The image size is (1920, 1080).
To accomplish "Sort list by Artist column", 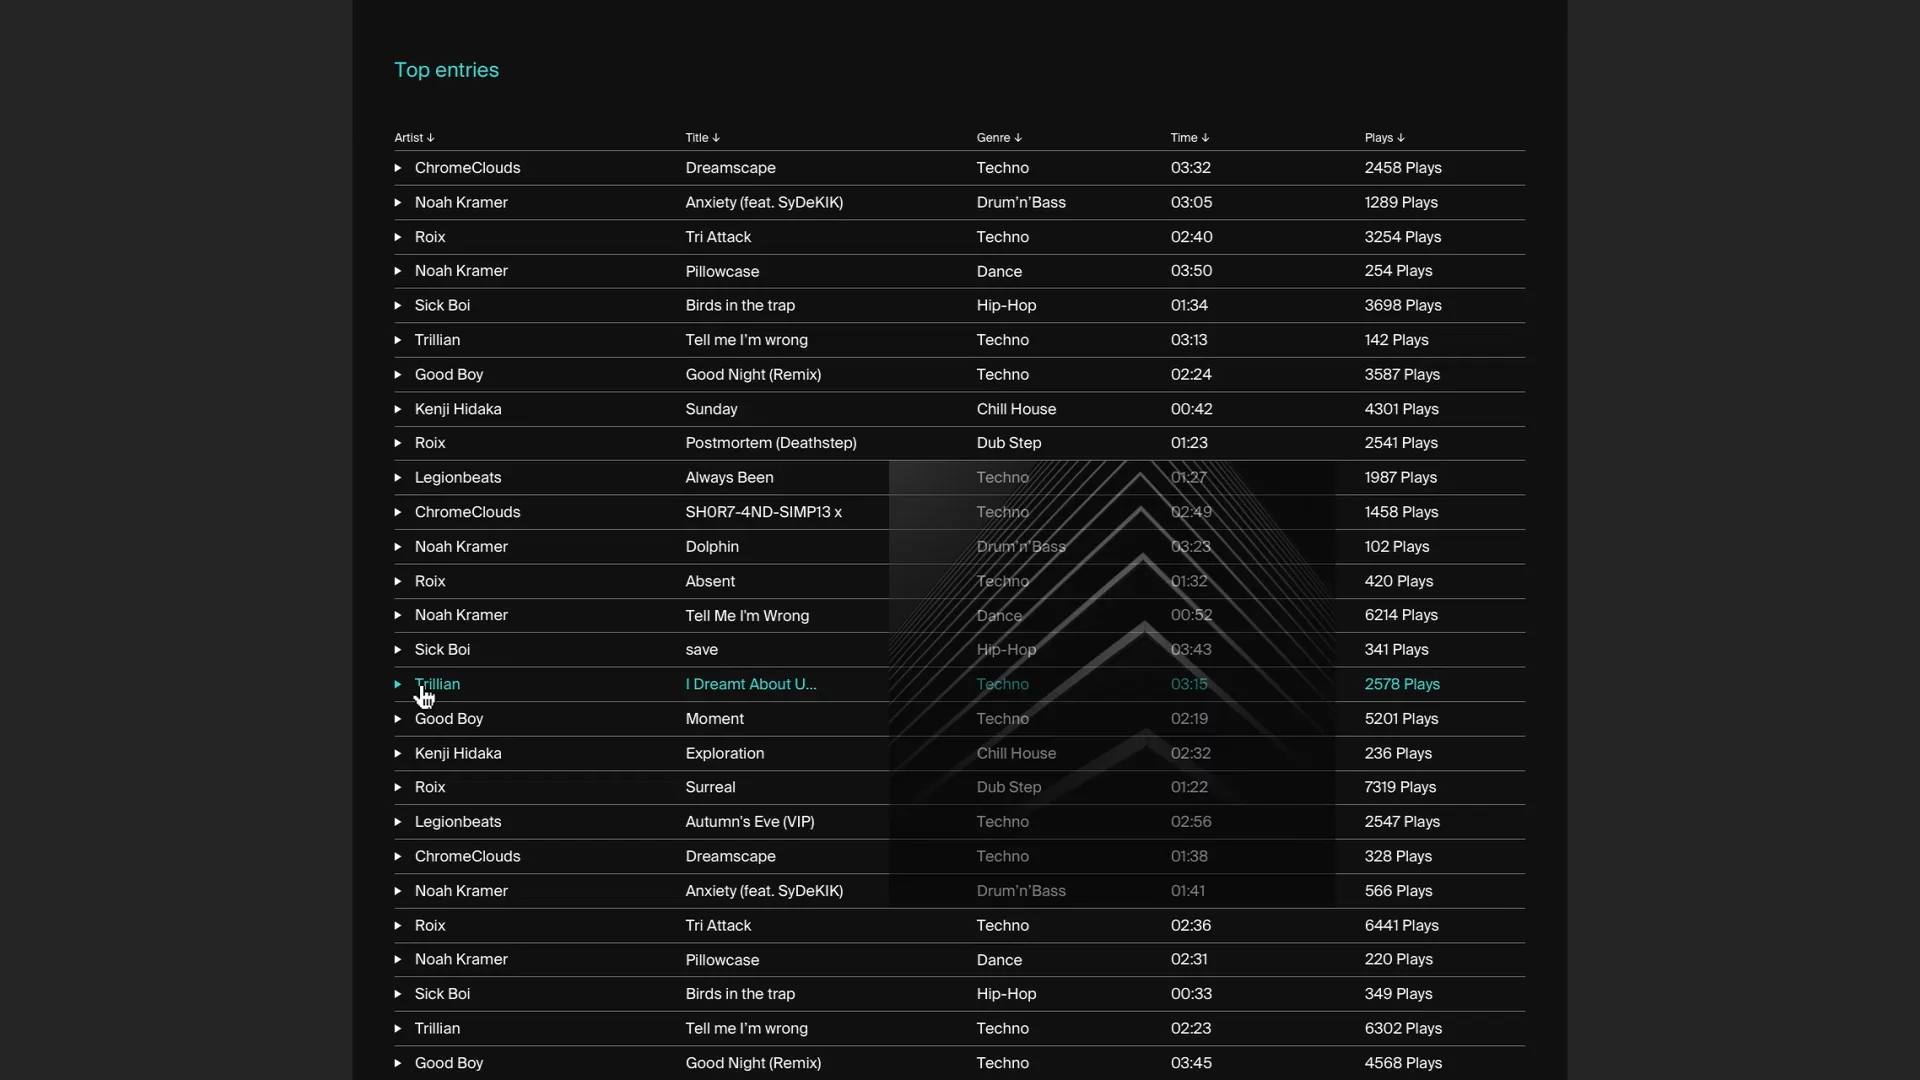I will (414, 138).
